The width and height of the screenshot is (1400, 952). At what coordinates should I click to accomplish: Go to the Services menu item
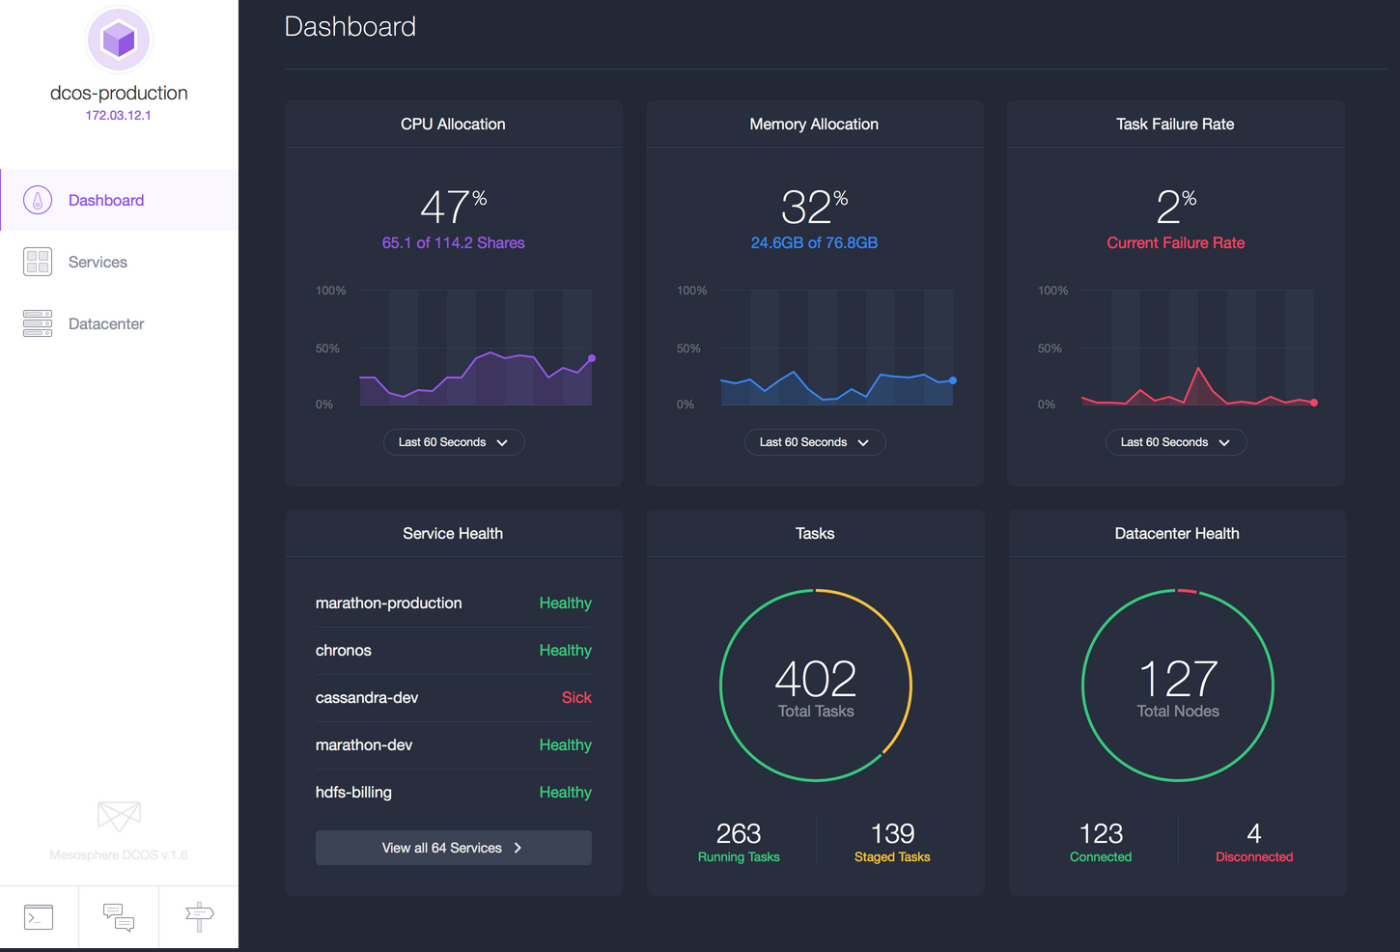pyautogui.click(x=98, y=262)
